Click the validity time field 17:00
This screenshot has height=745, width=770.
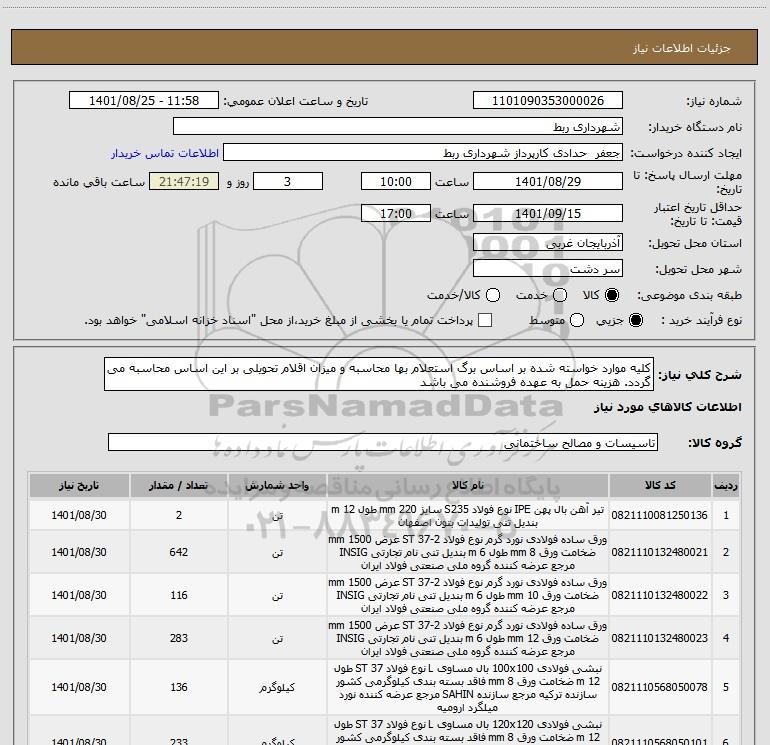[396, 213]
